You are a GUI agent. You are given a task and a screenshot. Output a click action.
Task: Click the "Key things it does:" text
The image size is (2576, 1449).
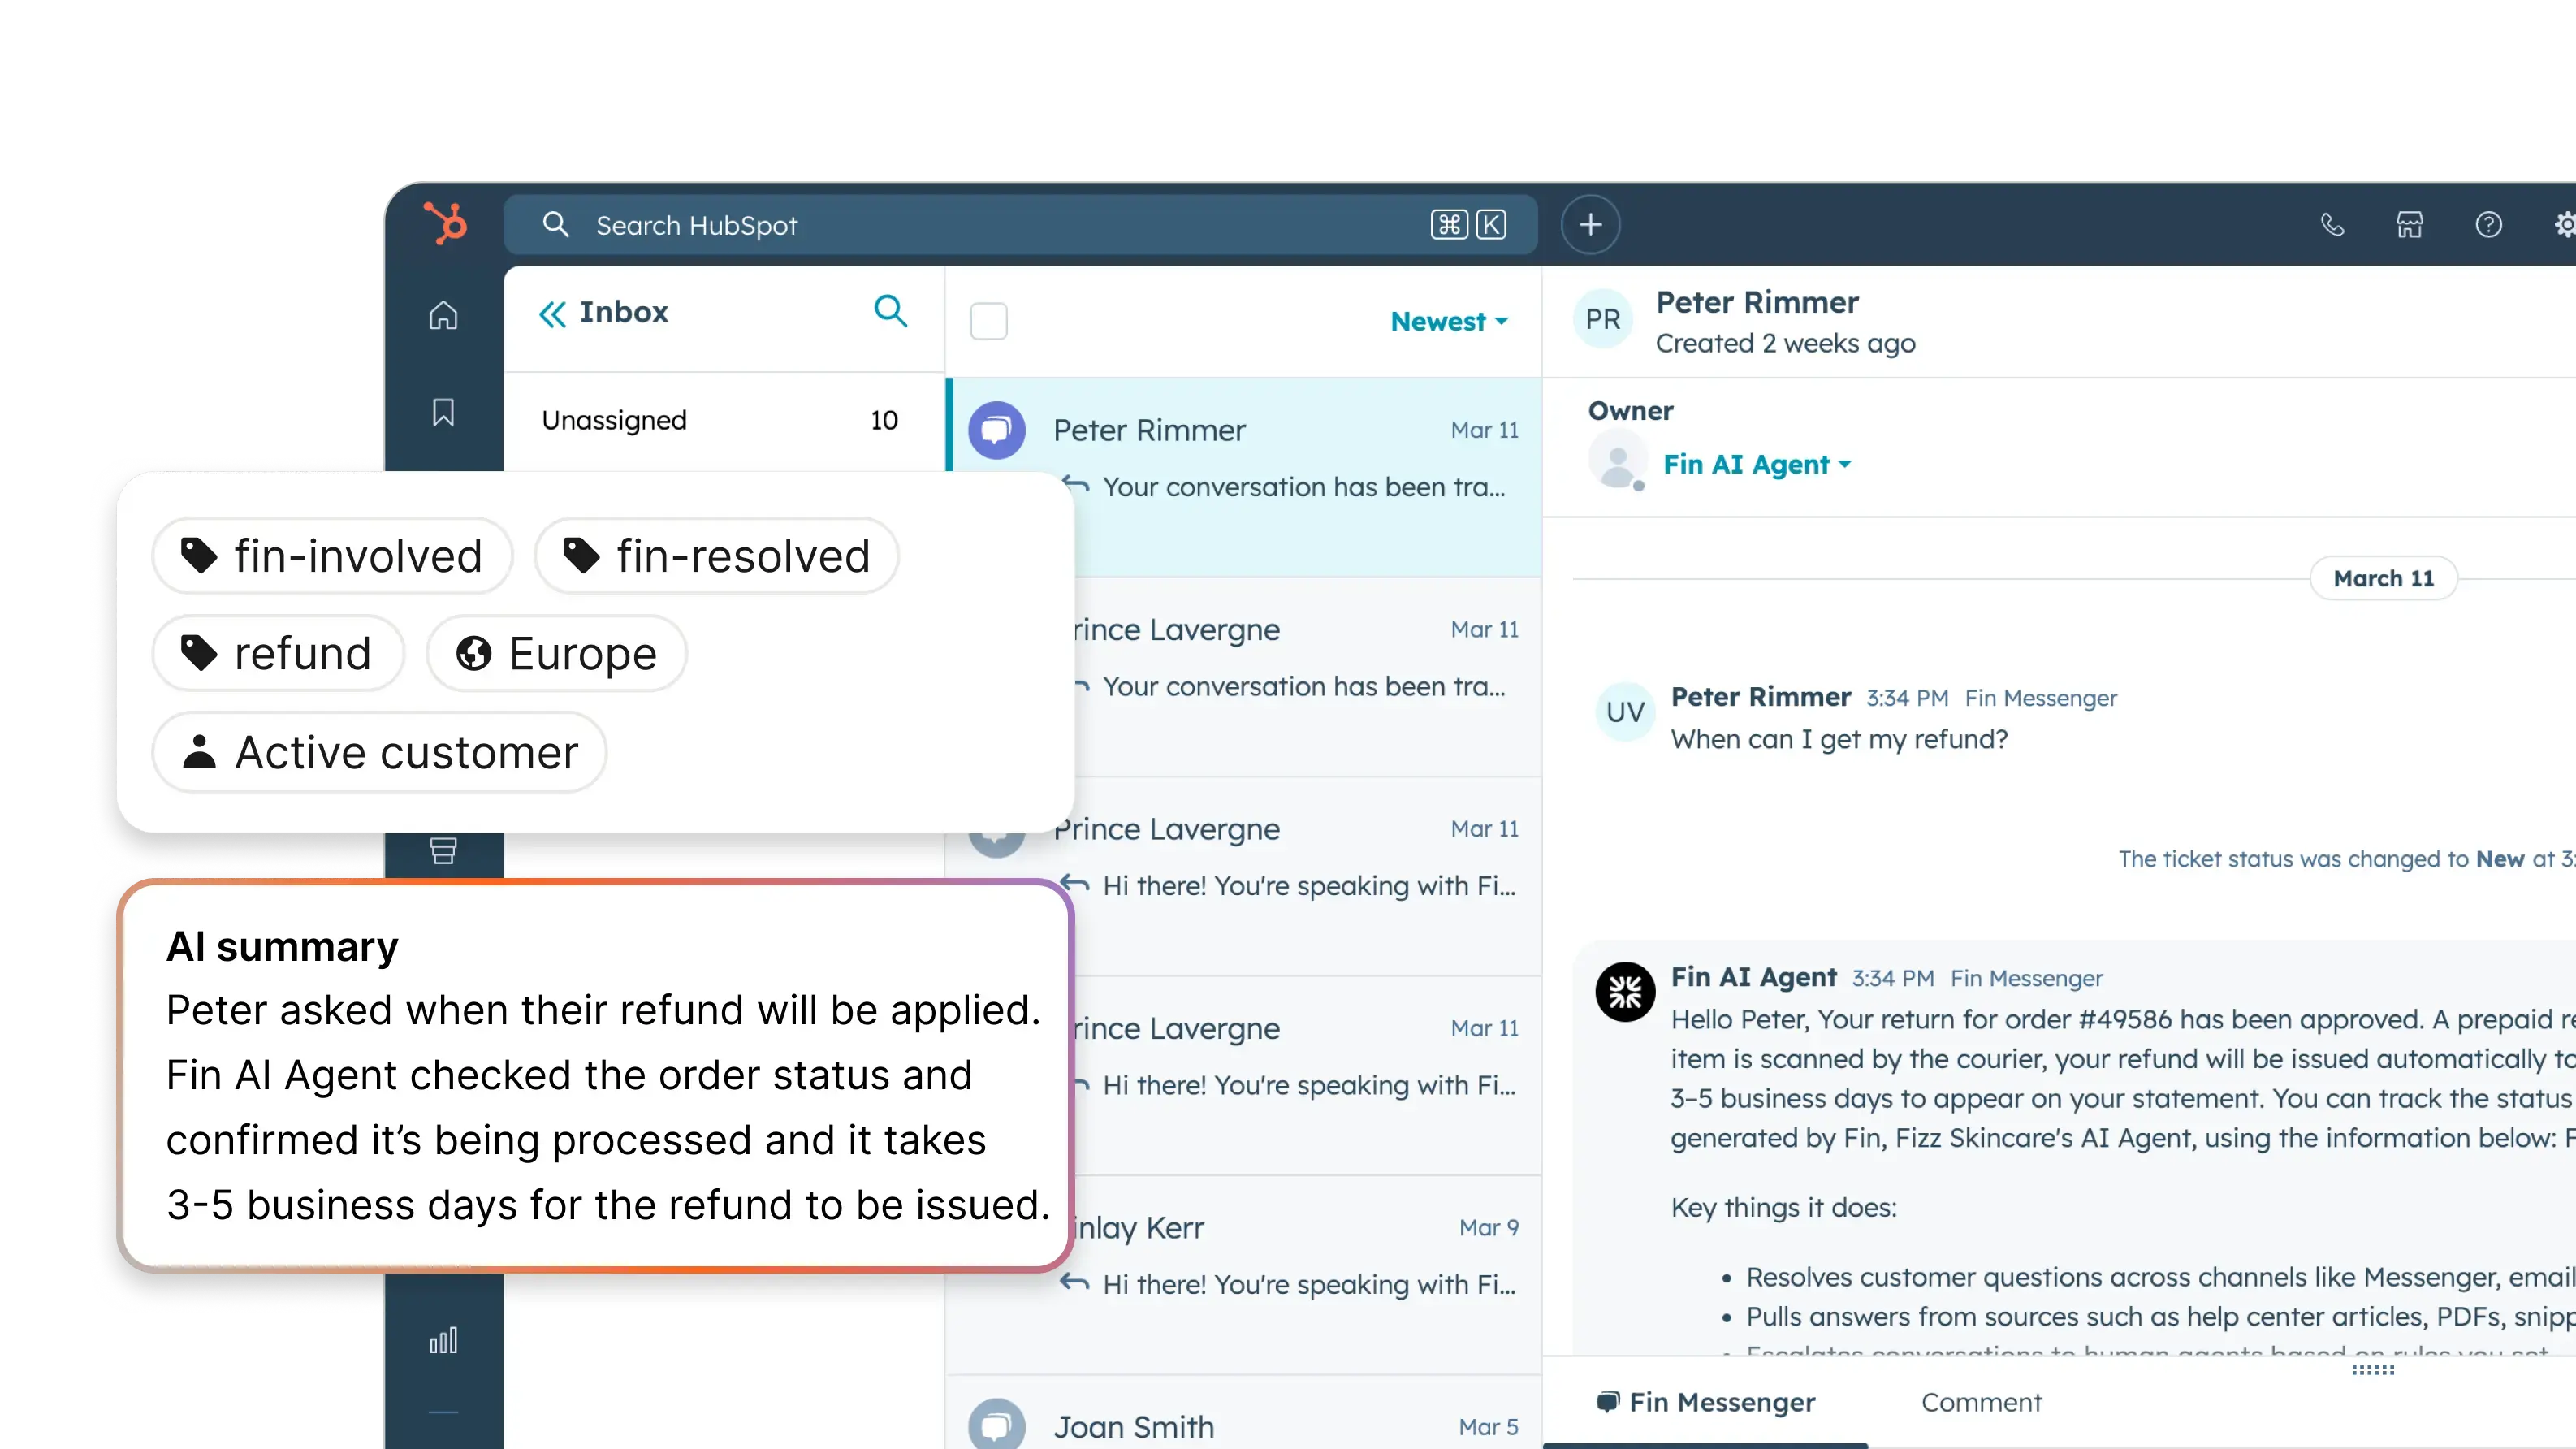1783,1207
